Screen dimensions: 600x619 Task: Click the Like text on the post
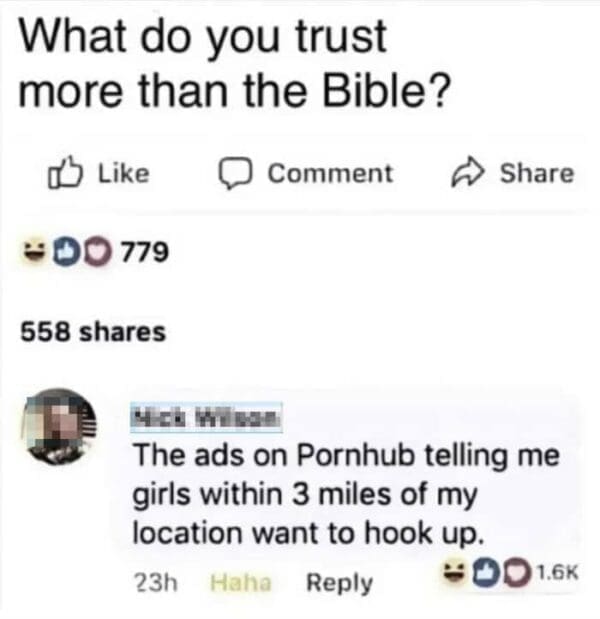point(124,173)
